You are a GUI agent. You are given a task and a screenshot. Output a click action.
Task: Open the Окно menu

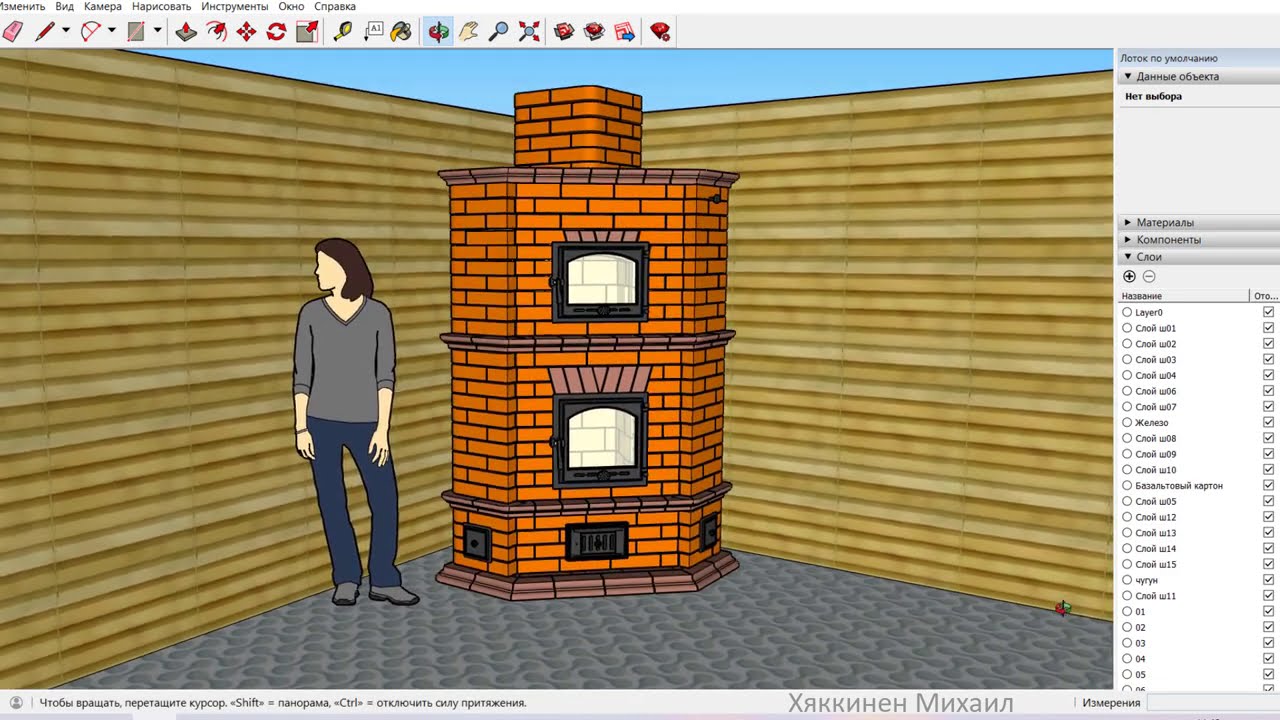pyautogui.click(x=291, y=6)
